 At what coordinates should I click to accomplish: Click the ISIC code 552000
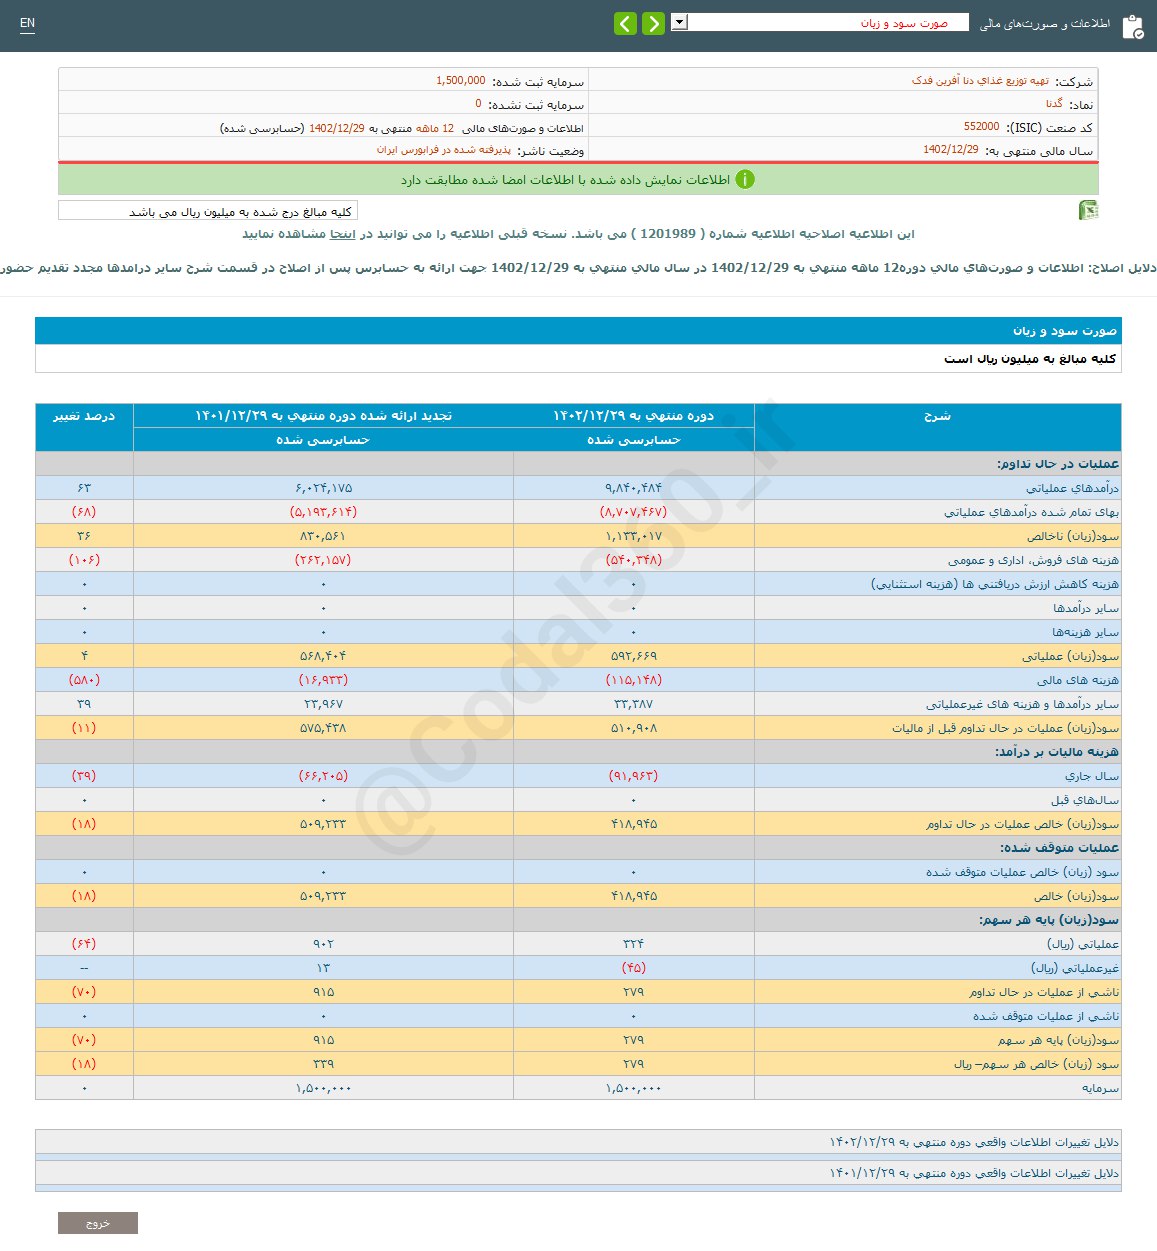pyautogui.click(x=981, y=127)
